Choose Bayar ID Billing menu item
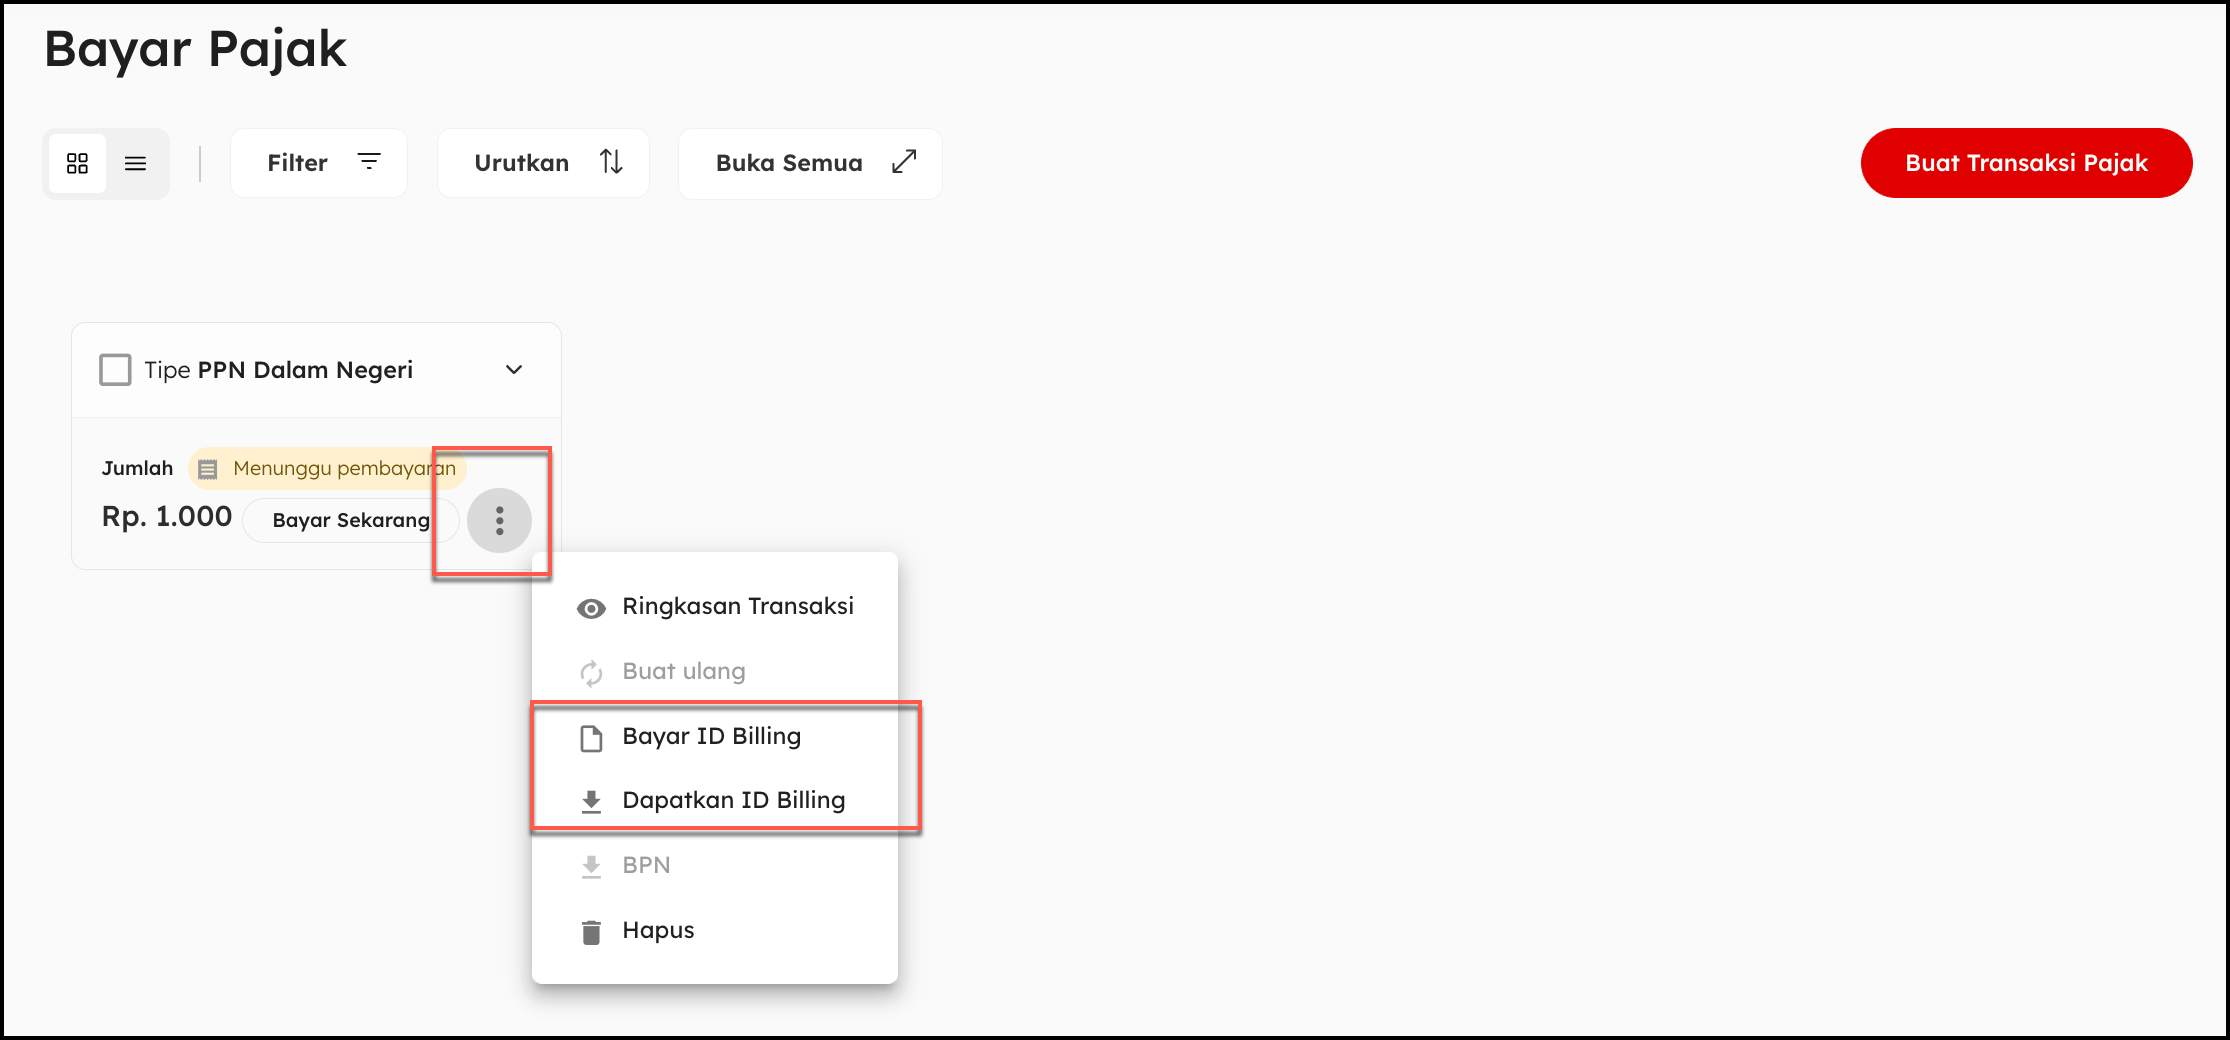The image size is (2230, 1040). click(711, 736)
